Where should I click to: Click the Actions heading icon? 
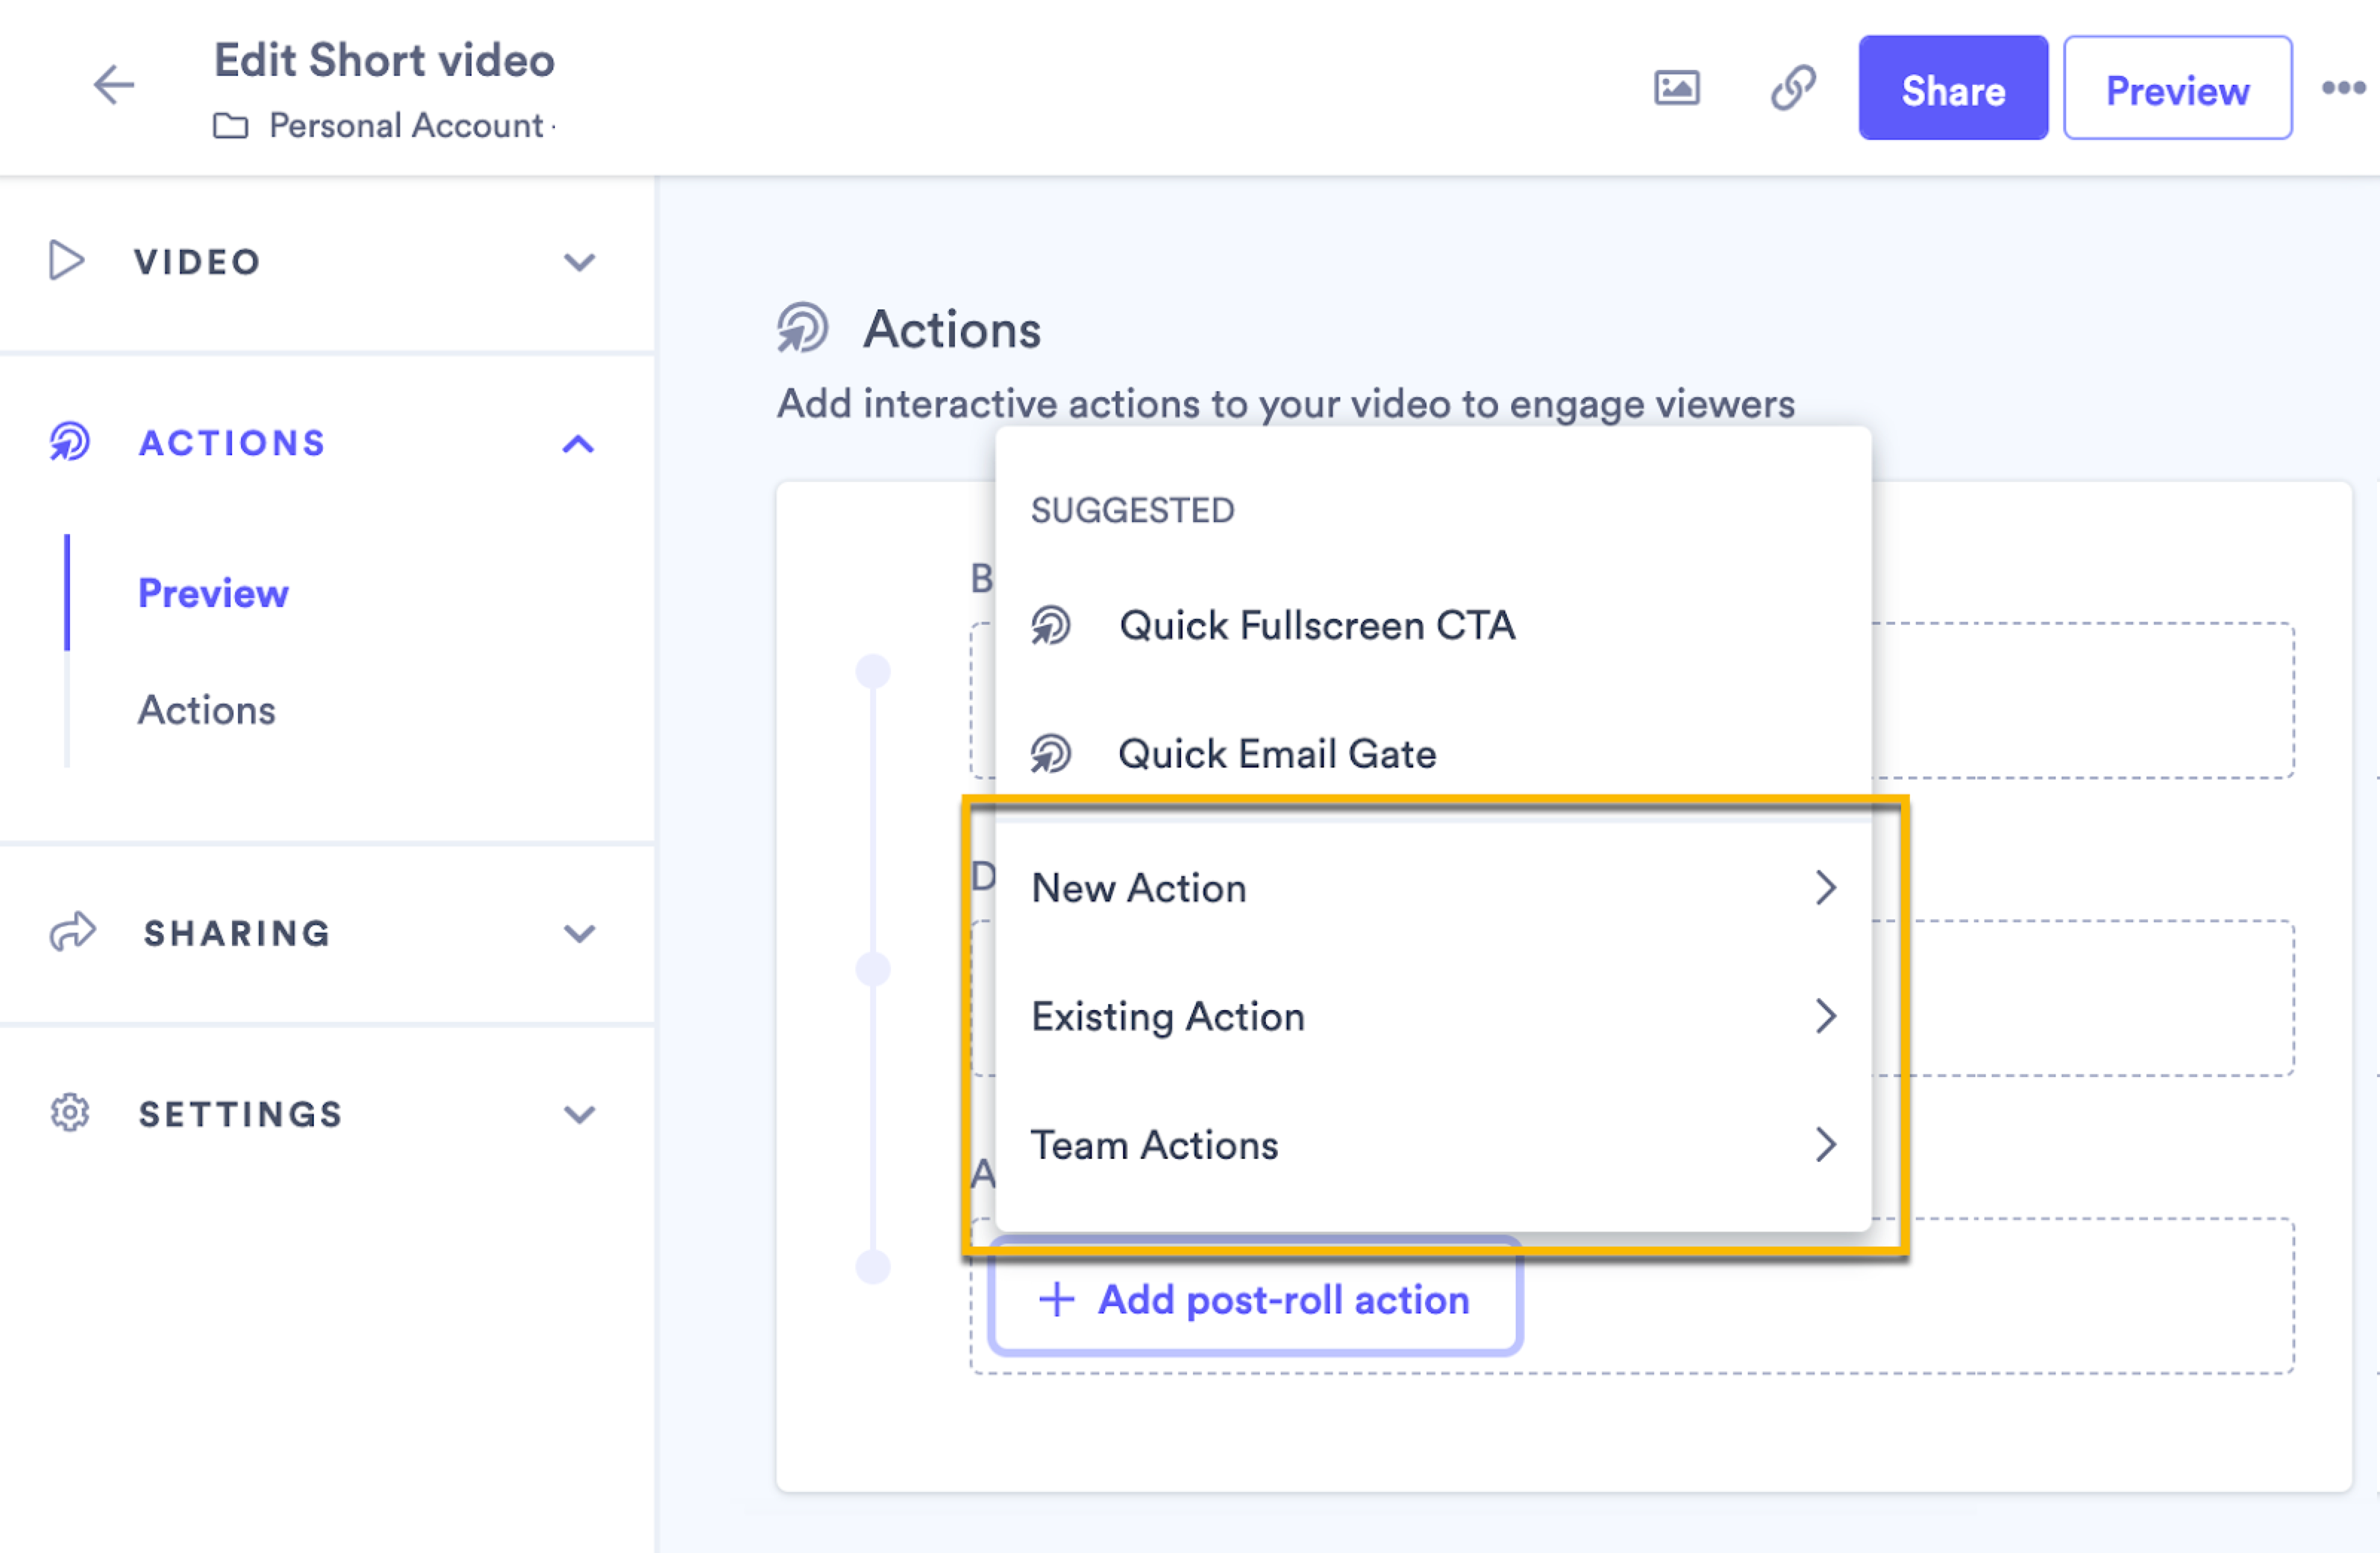[x=802, y=328]
